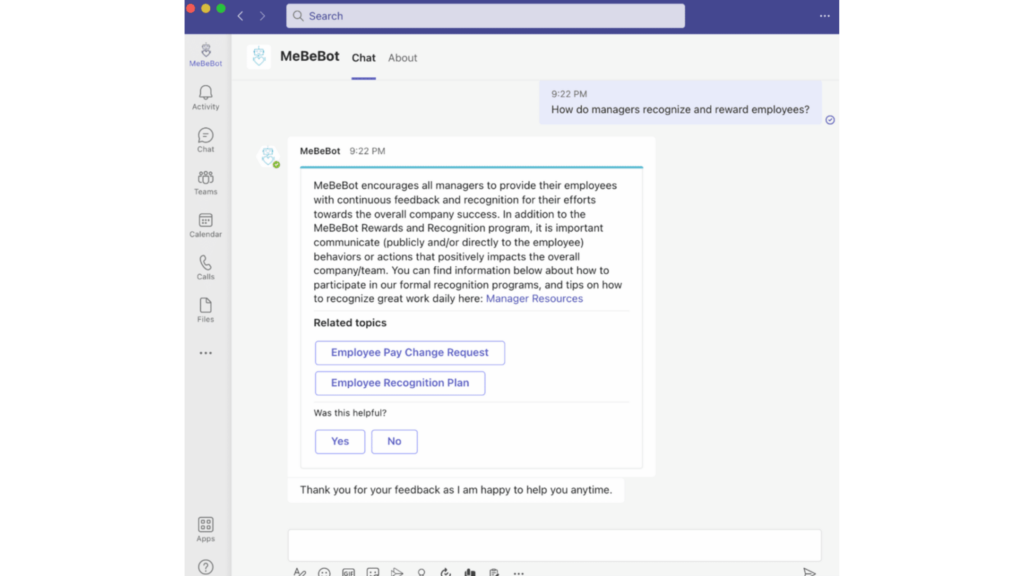The image size is (1024, 576).
Task: Open the GIF picker
Action: (349, 571)
